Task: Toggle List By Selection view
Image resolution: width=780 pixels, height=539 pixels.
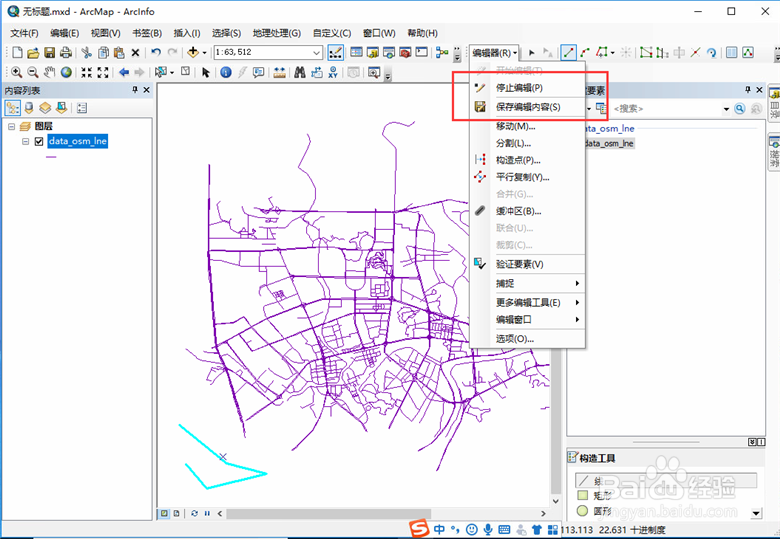Action: point(62,108)
